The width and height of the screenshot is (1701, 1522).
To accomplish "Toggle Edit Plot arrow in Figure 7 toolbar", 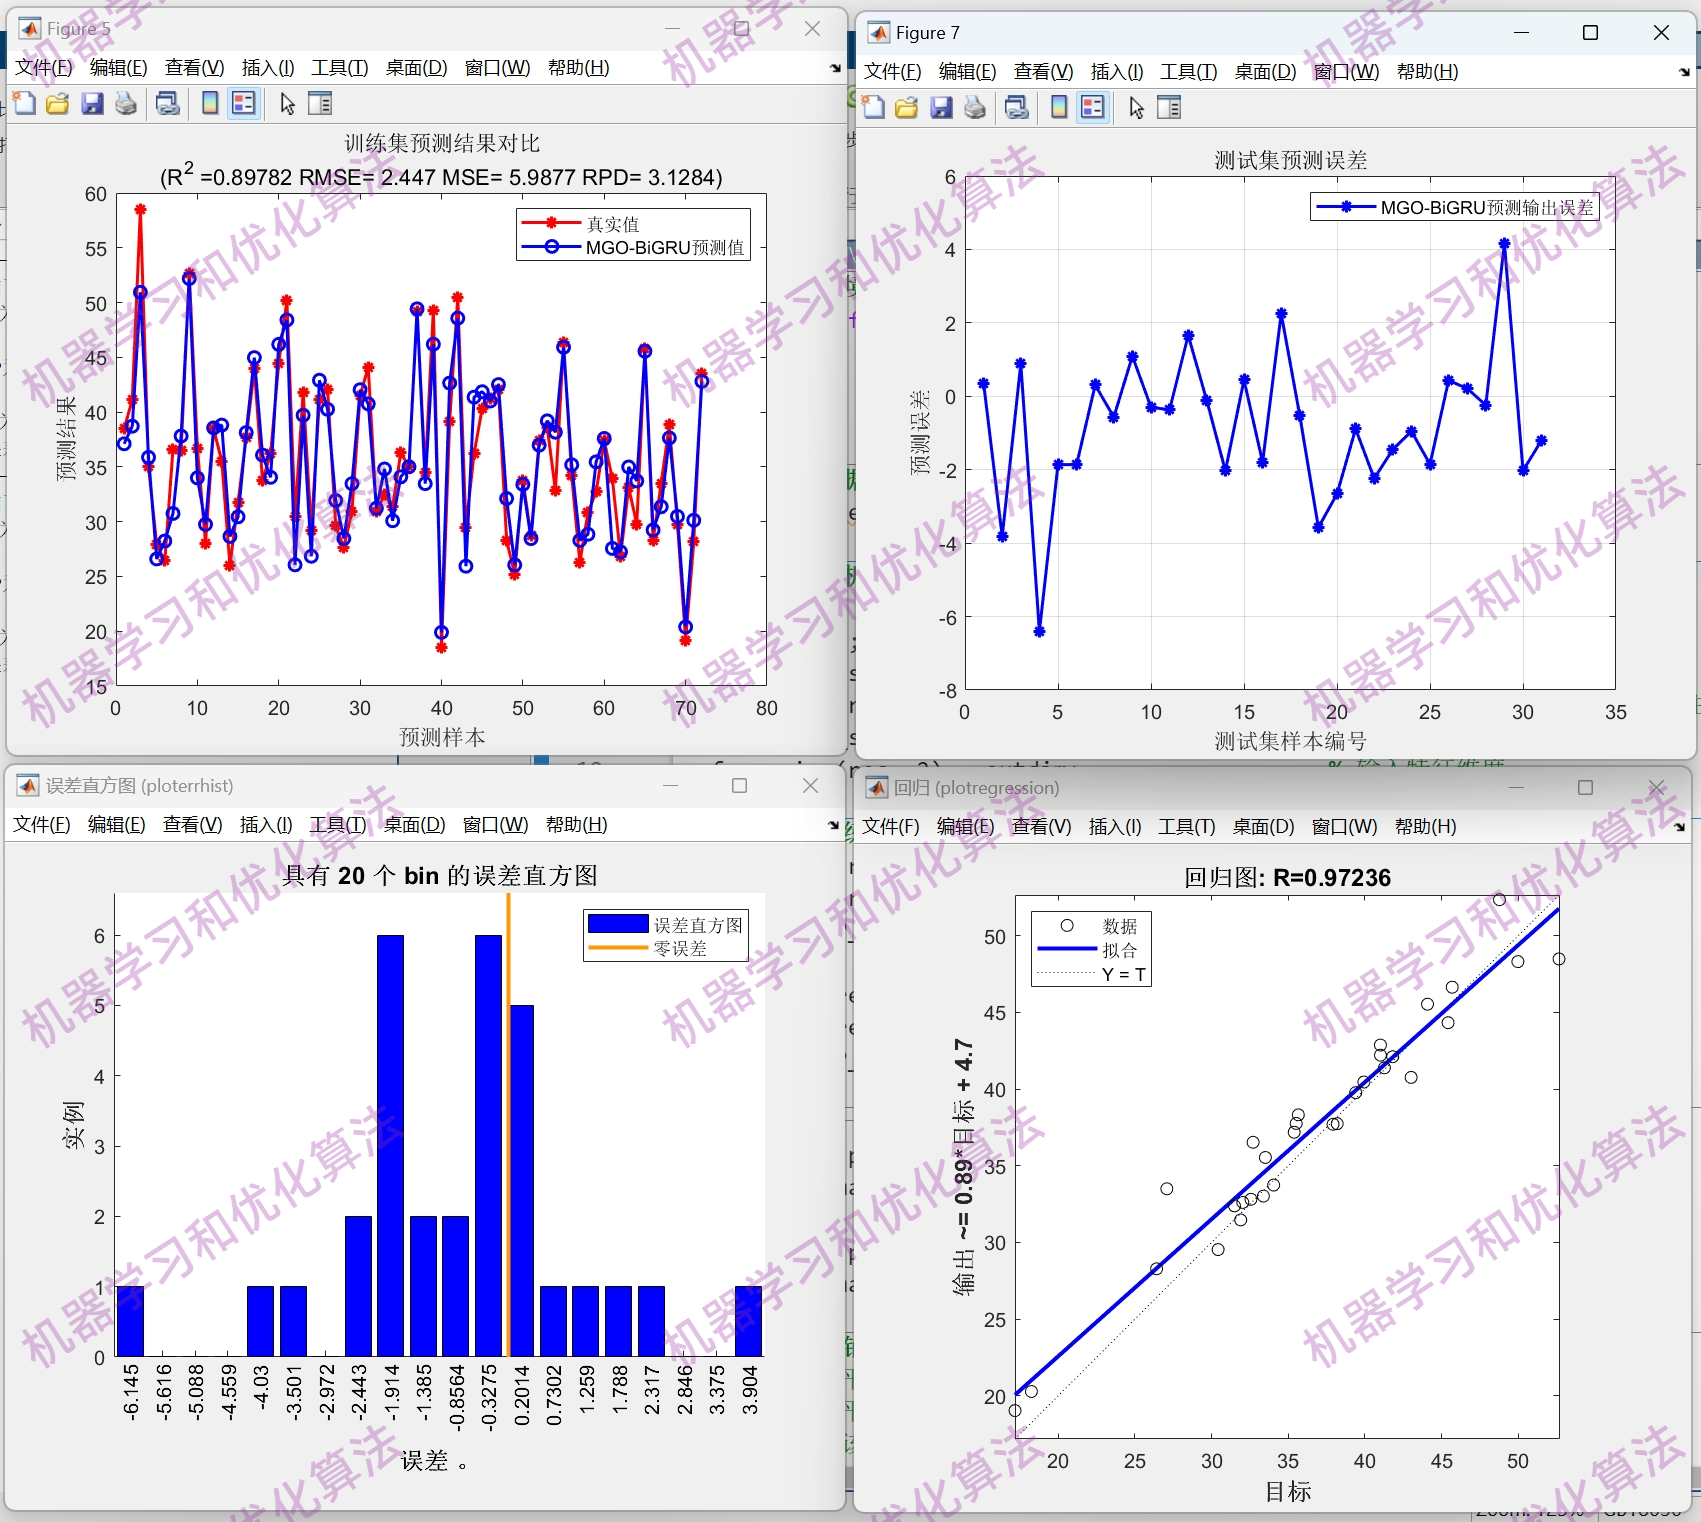I will 1136,107.
